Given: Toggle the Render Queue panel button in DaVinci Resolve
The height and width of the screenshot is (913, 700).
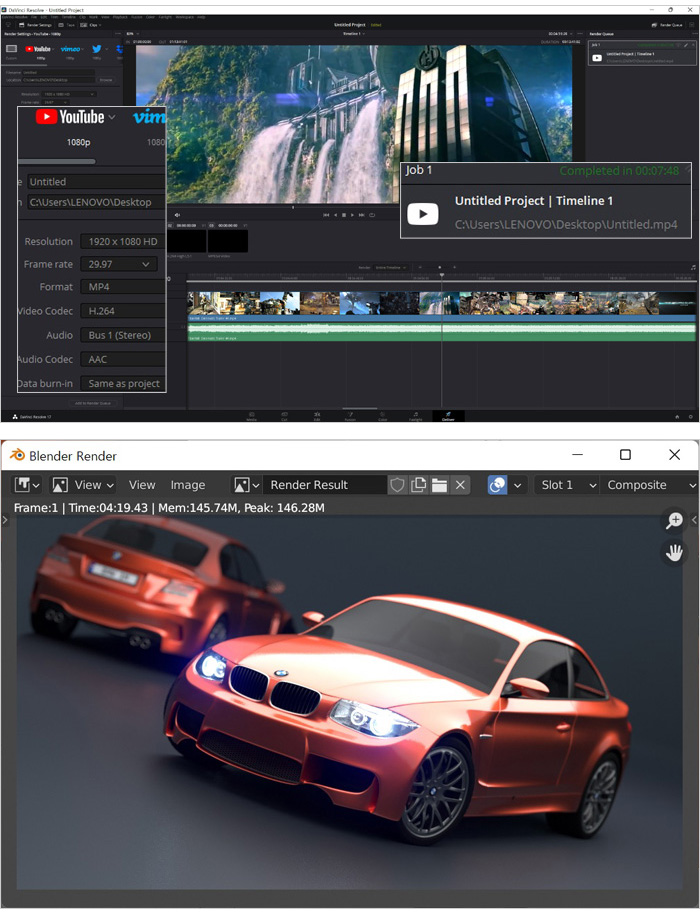Looking at the screenshot, I should 667,25.
